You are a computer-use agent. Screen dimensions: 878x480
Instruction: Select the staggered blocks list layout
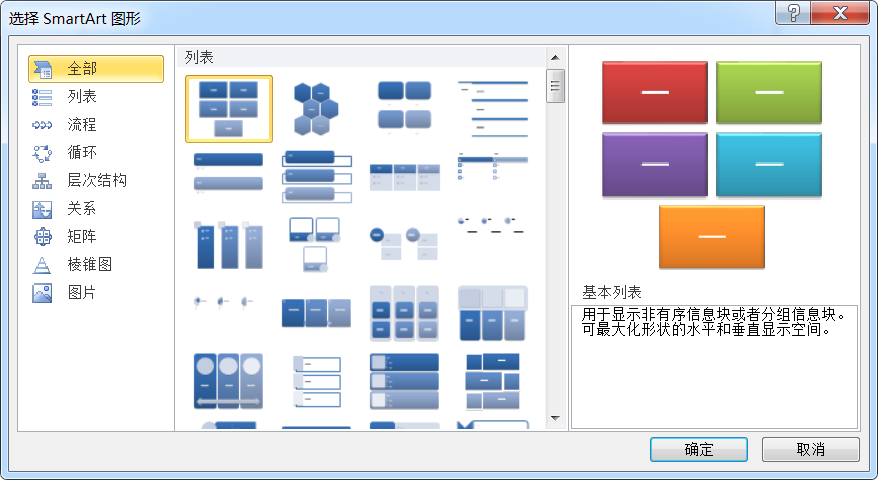pyautogui.click(x=493, y=381)
